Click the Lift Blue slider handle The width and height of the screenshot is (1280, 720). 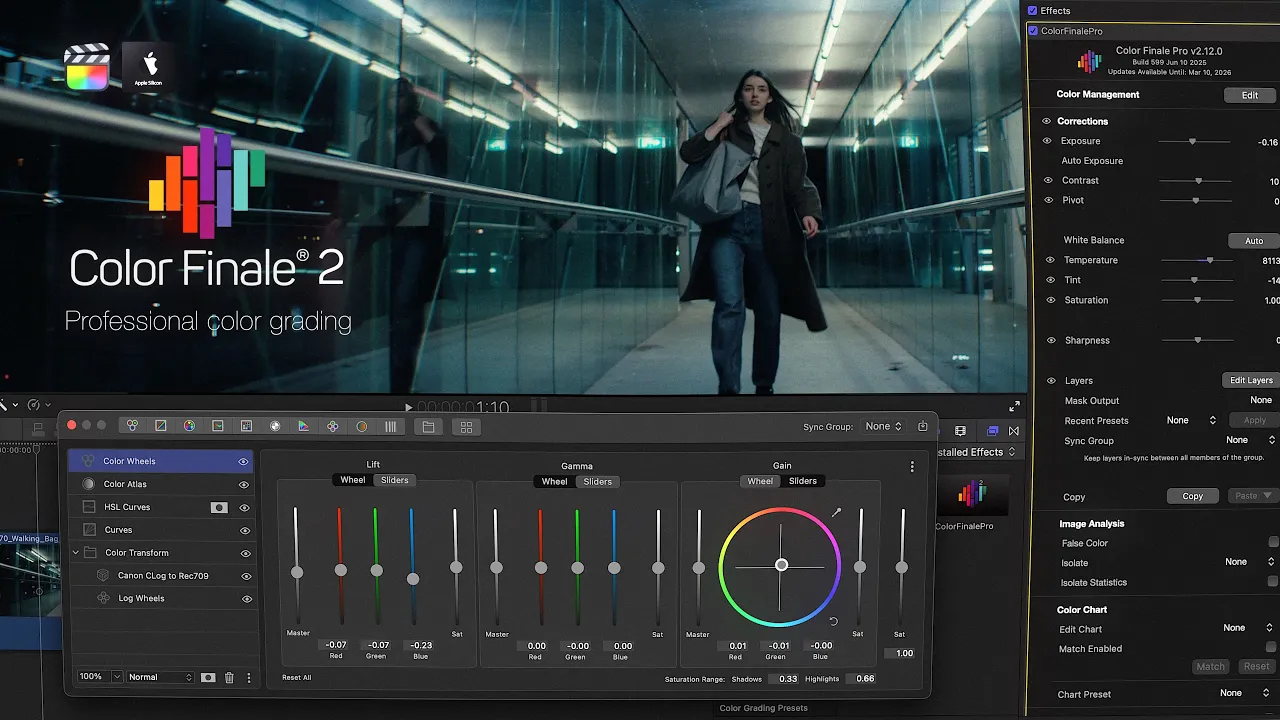click(413, 579)
